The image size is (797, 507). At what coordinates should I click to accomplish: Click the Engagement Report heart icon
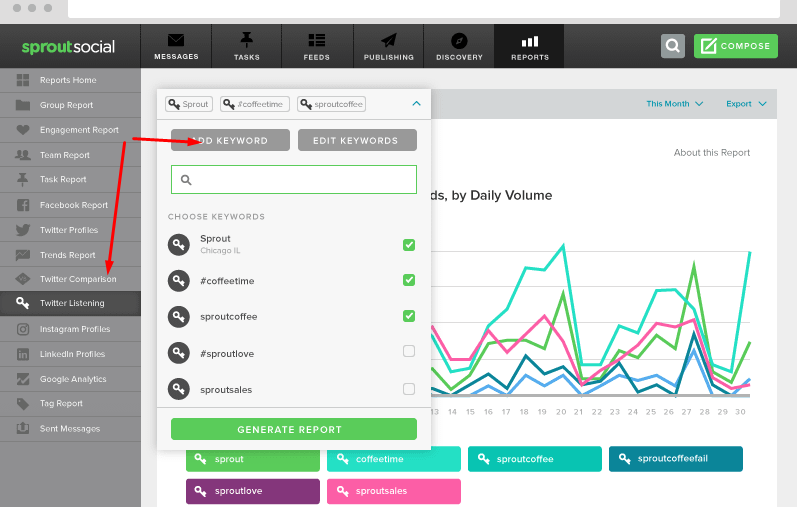pyautogui.click(x=23, y=130)
